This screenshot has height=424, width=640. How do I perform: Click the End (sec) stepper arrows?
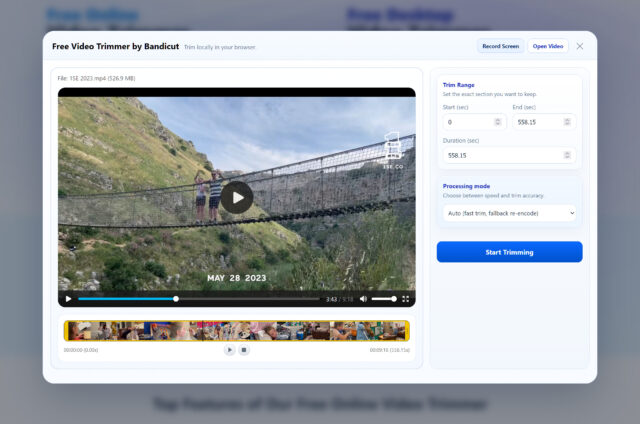[x=567, y=122]
